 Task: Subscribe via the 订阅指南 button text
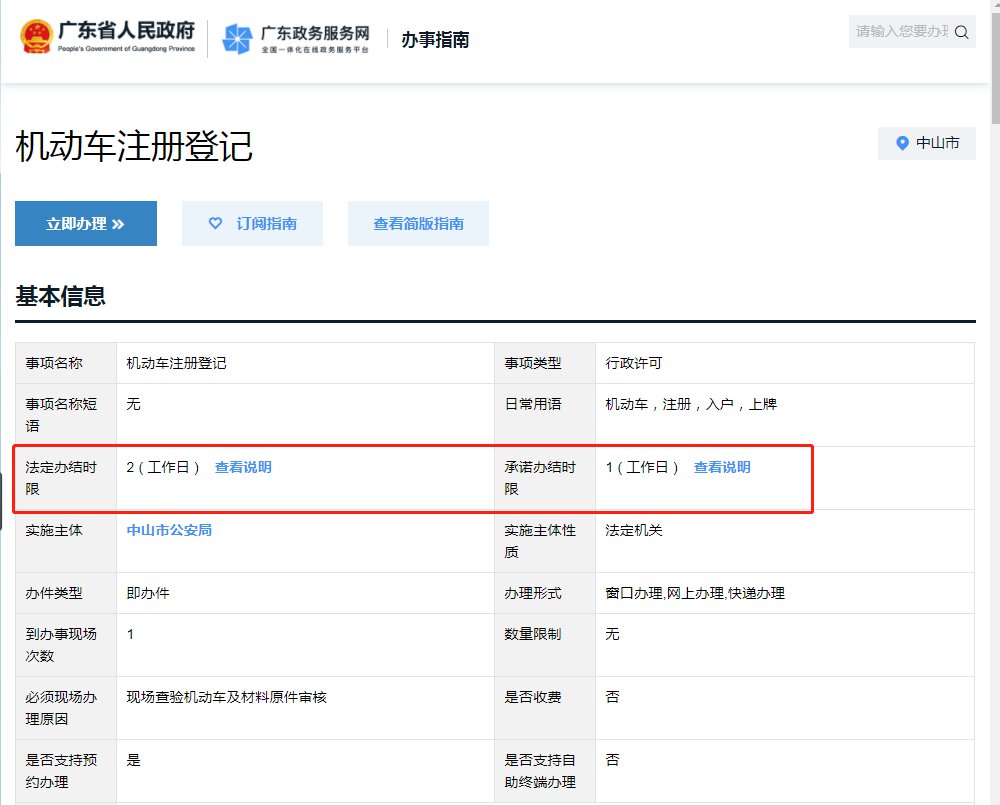pyautogui.click(x=266, y=223)
